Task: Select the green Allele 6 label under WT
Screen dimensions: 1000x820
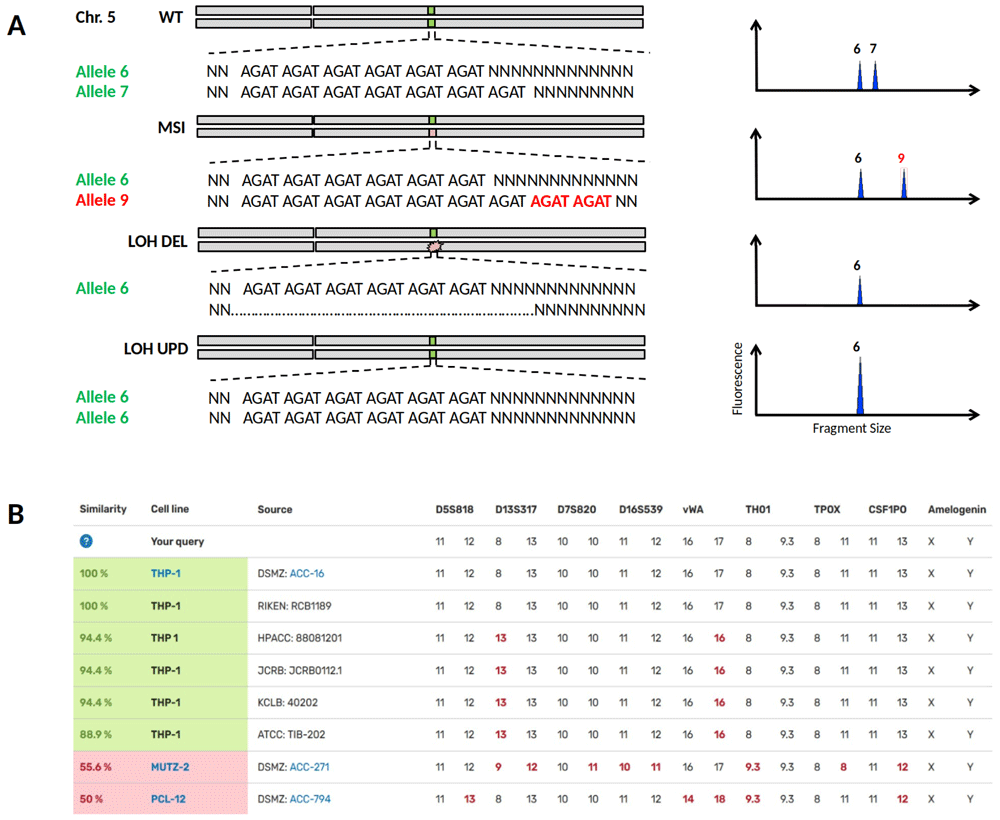Action: click(x=101, y=72)
